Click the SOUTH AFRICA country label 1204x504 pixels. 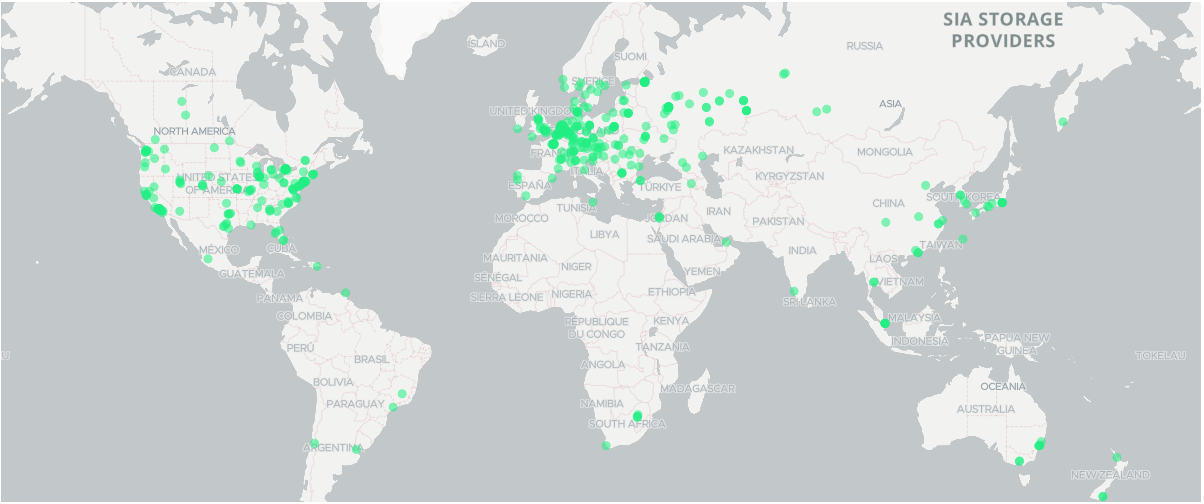626,425
